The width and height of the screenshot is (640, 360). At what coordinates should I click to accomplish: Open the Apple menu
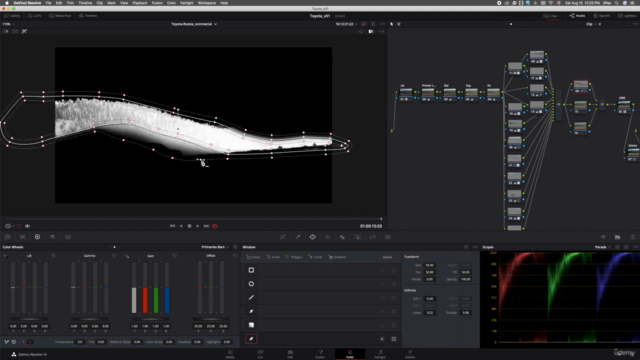click(7, 3)
